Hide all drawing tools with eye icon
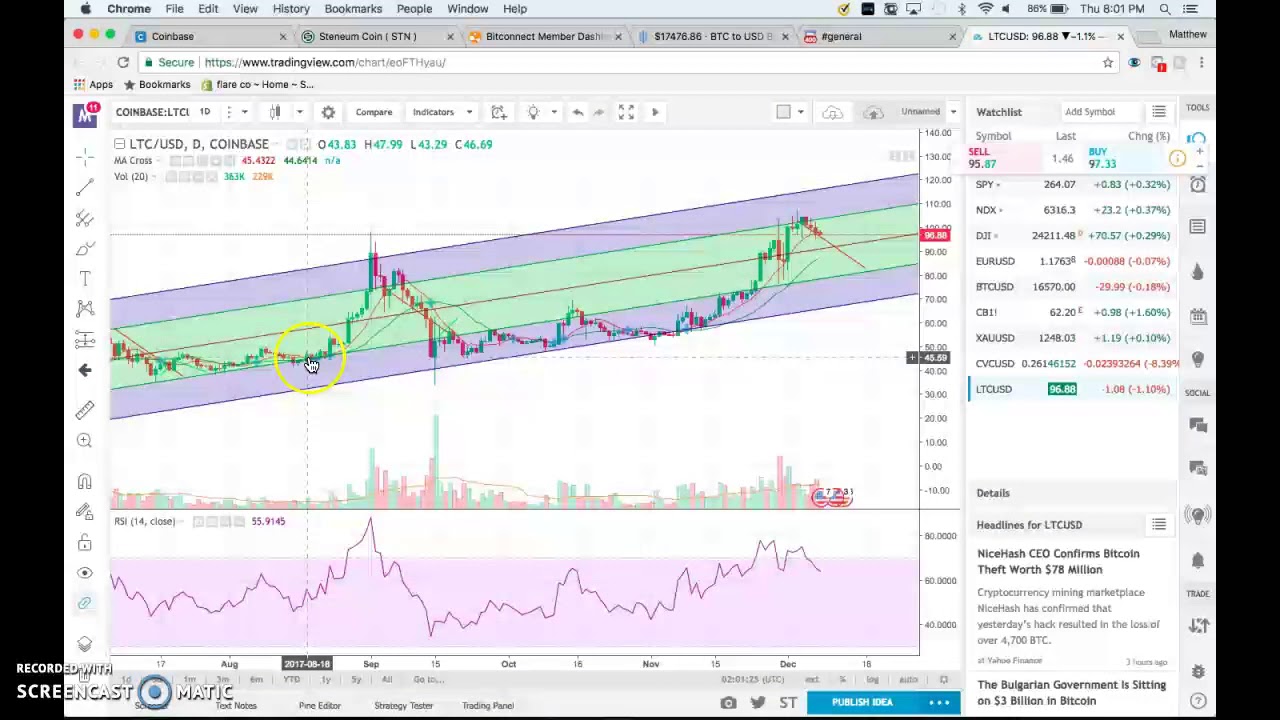Image resolution: width=1280 pixels, height=720 pixels. [x=85, y=573]
